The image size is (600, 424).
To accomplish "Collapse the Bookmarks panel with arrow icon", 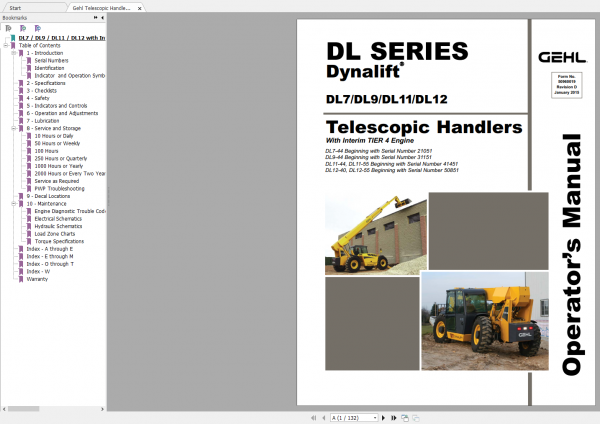I will (x=103, y=18).
